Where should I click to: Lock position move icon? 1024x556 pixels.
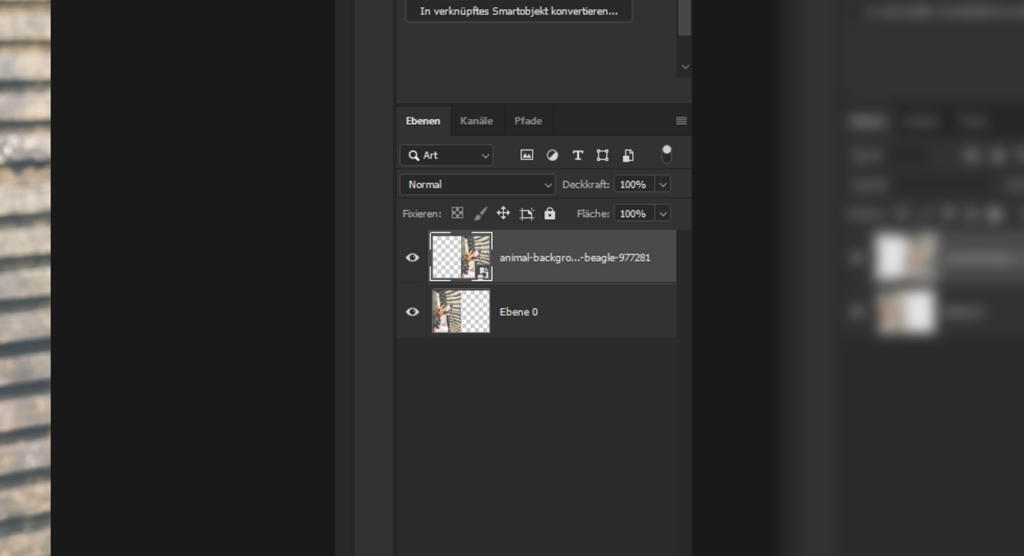503,213
